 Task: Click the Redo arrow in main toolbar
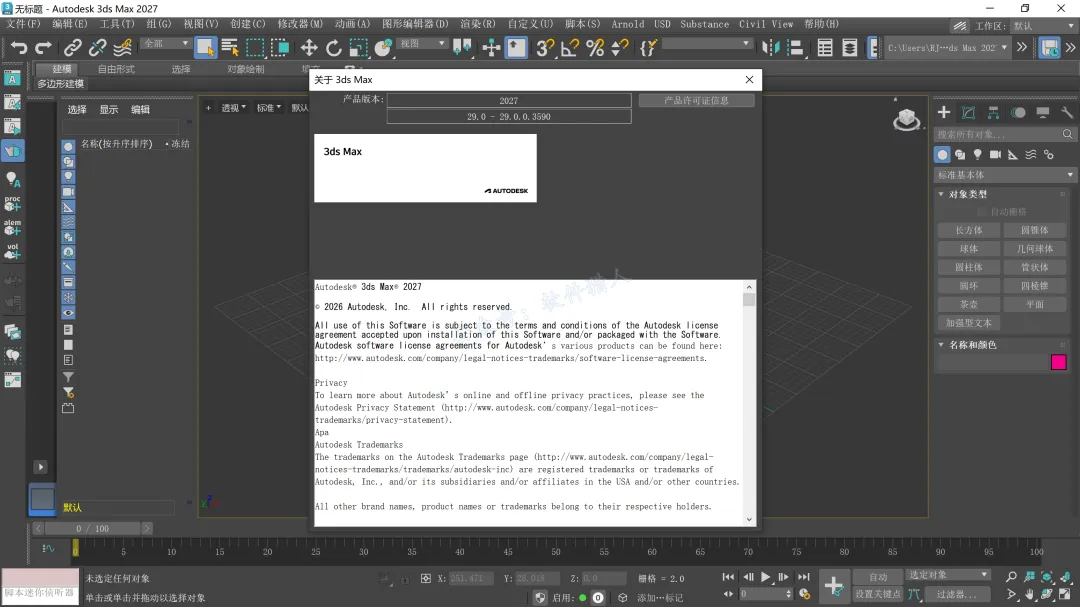(43, 48)
